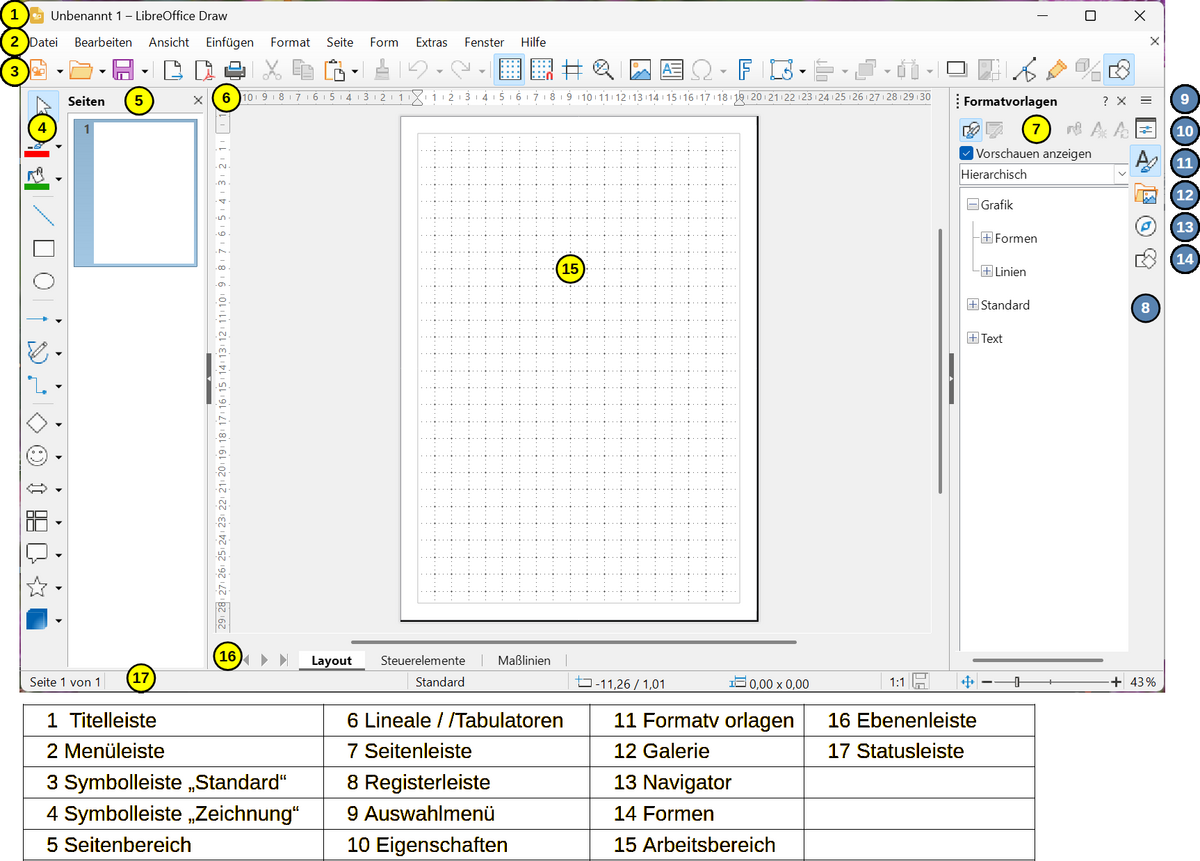This screenshot has height=861, width=1200.
Task: Open dropdown arrow beside Paste icon
Action: coord(354,71)
